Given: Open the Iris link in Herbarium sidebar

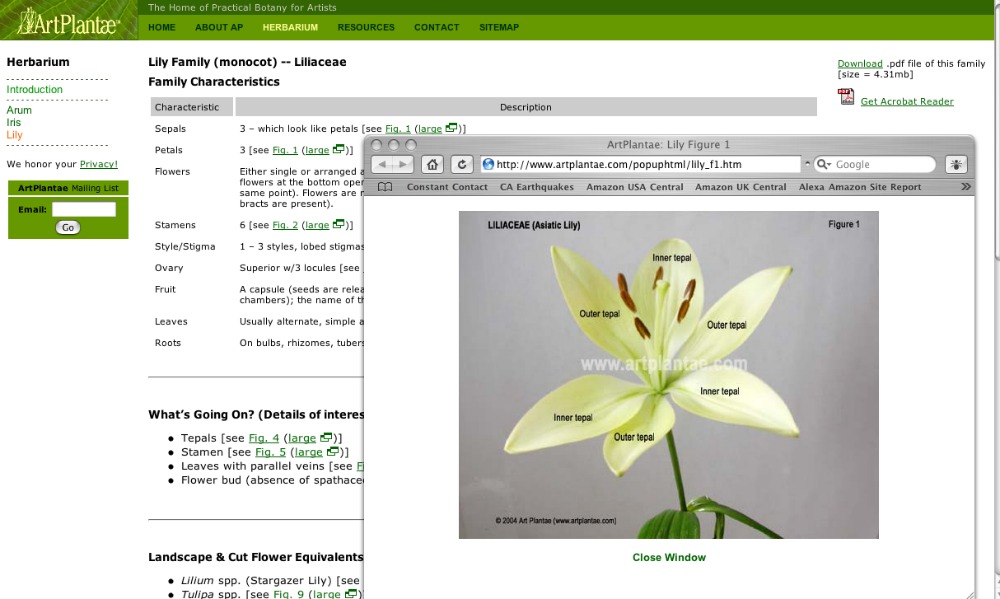Looking at the screenshot, I should click(x=14, y=122).
